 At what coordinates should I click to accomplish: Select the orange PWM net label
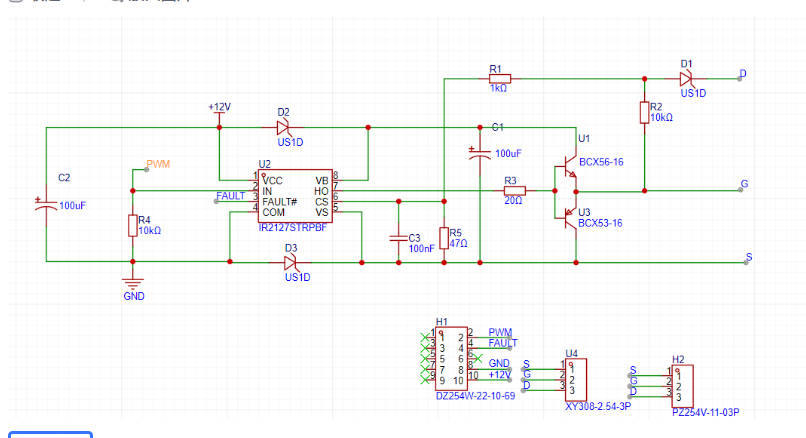pos(158,163)
